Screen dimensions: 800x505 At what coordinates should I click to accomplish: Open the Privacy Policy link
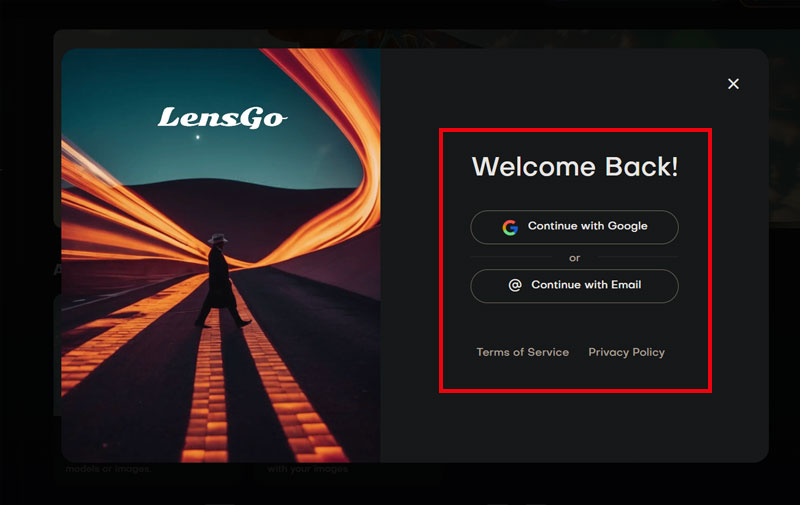pos(627,352)
